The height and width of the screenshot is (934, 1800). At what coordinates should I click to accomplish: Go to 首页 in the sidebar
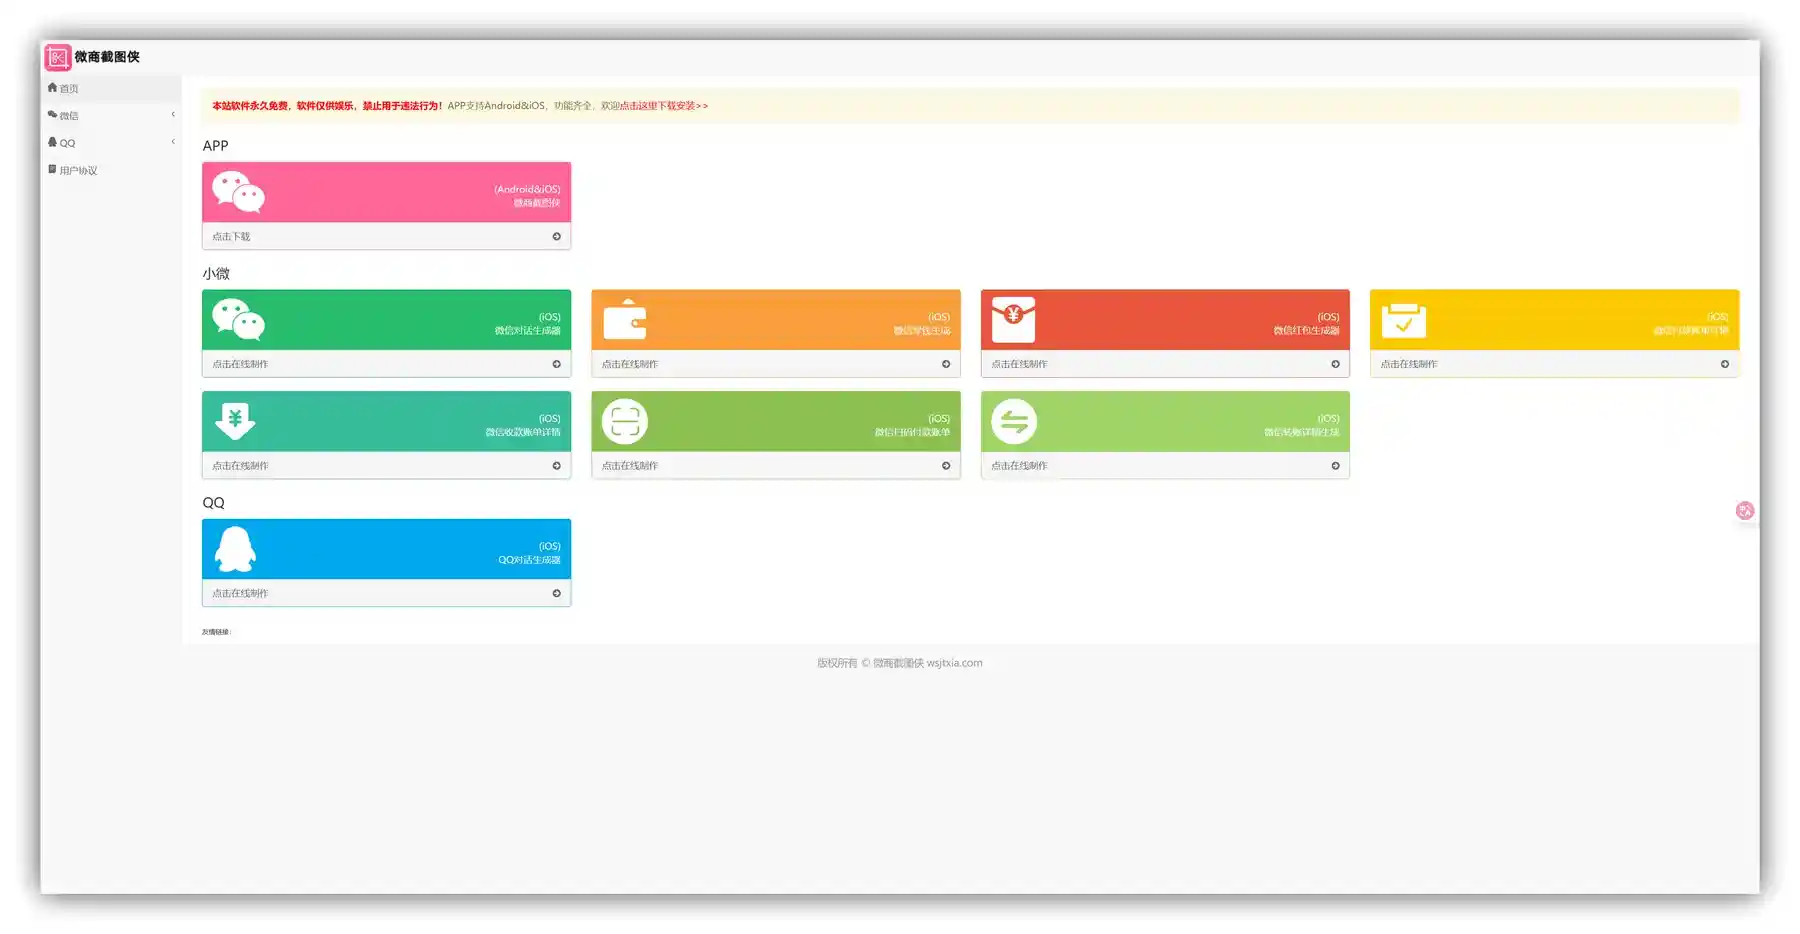point(68,89)
